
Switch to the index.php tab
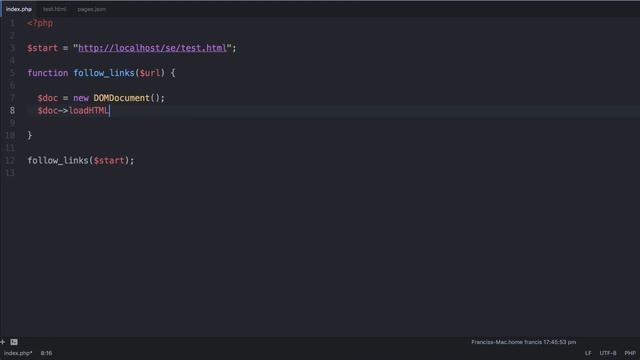tap(19, 9)
